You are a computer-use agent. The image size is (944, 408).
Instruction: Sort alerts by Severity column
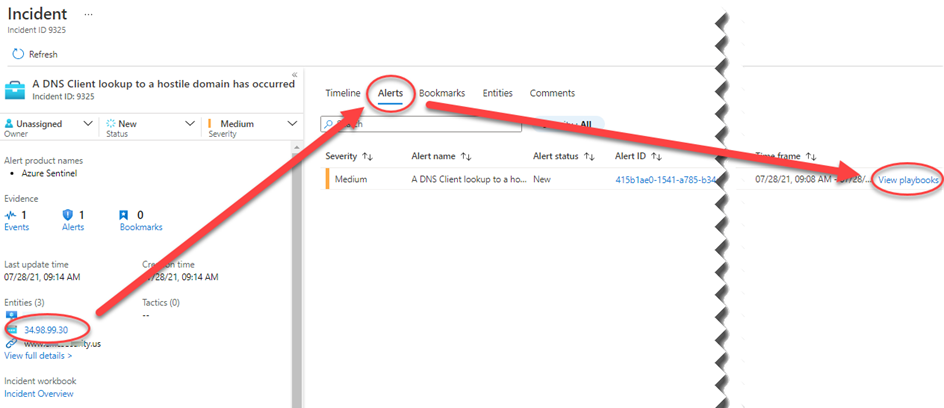(367, 156)
